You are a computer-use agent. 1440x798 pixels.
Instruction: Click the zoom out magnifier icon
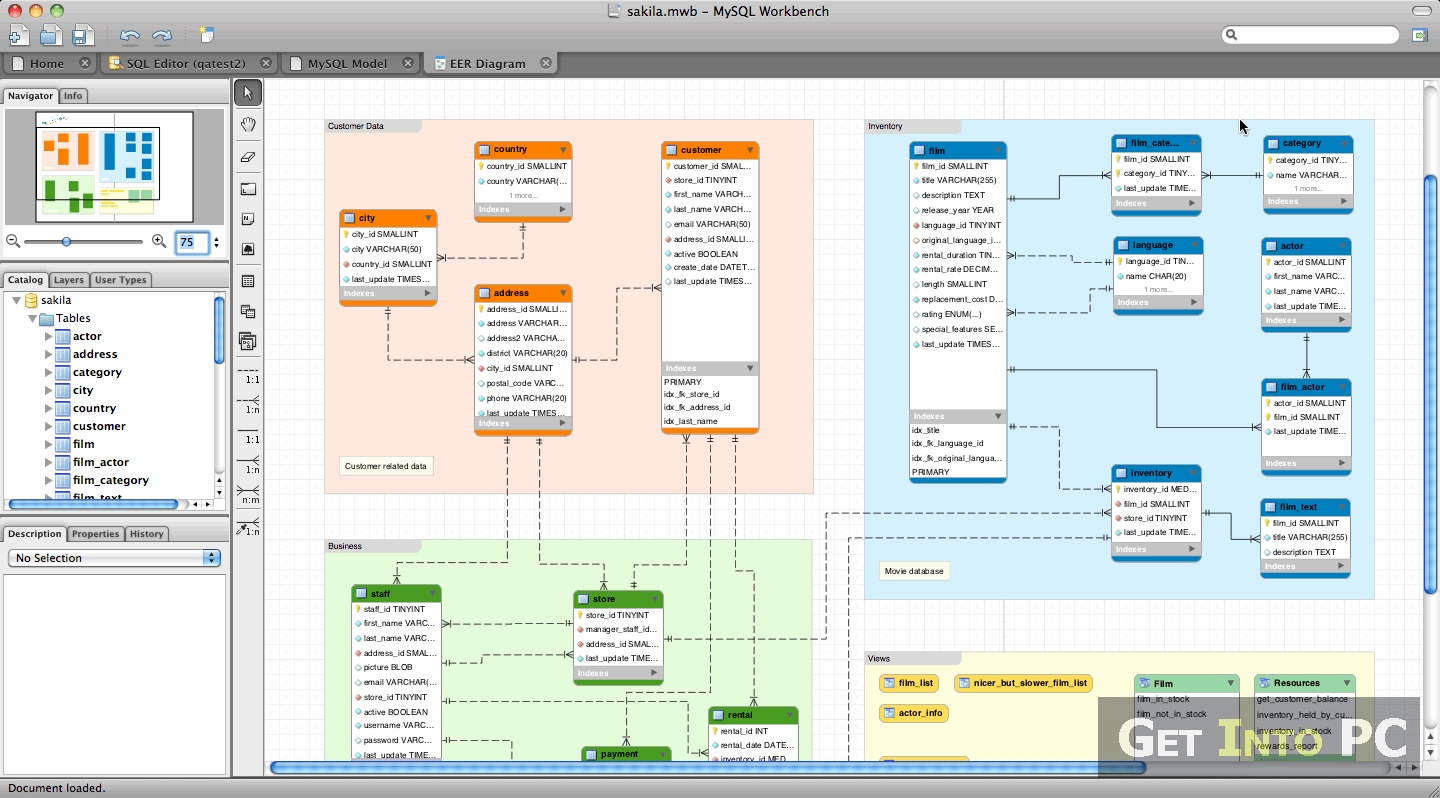tap(14, 241)
